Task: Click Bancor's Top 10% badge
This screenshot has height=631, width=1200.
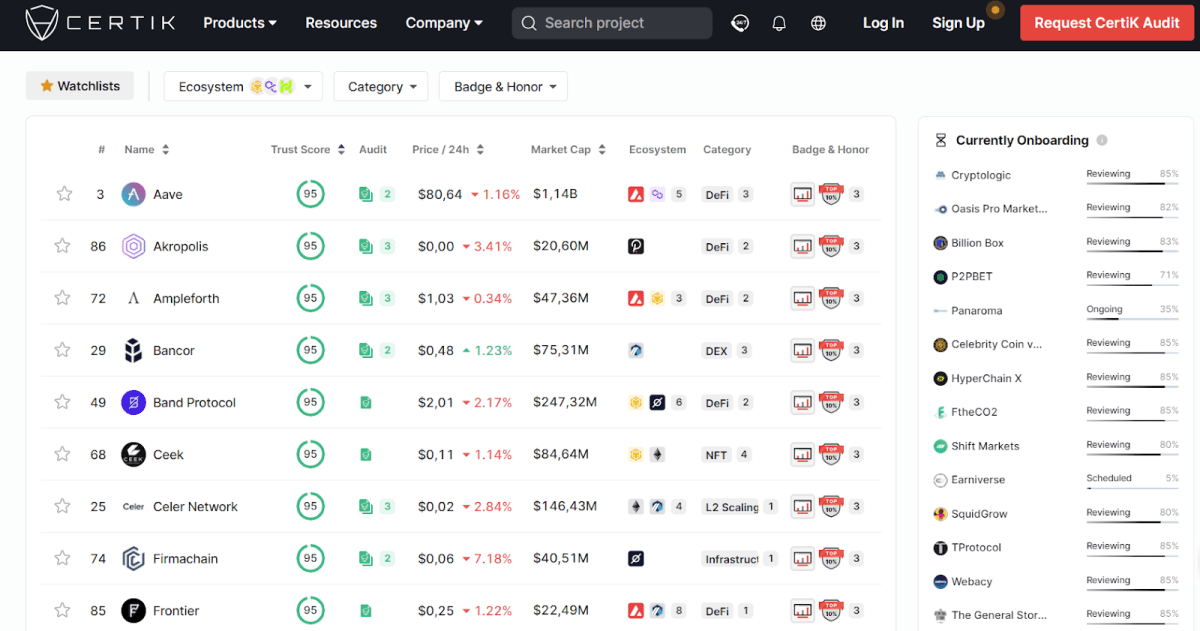Action: point(830,350)
